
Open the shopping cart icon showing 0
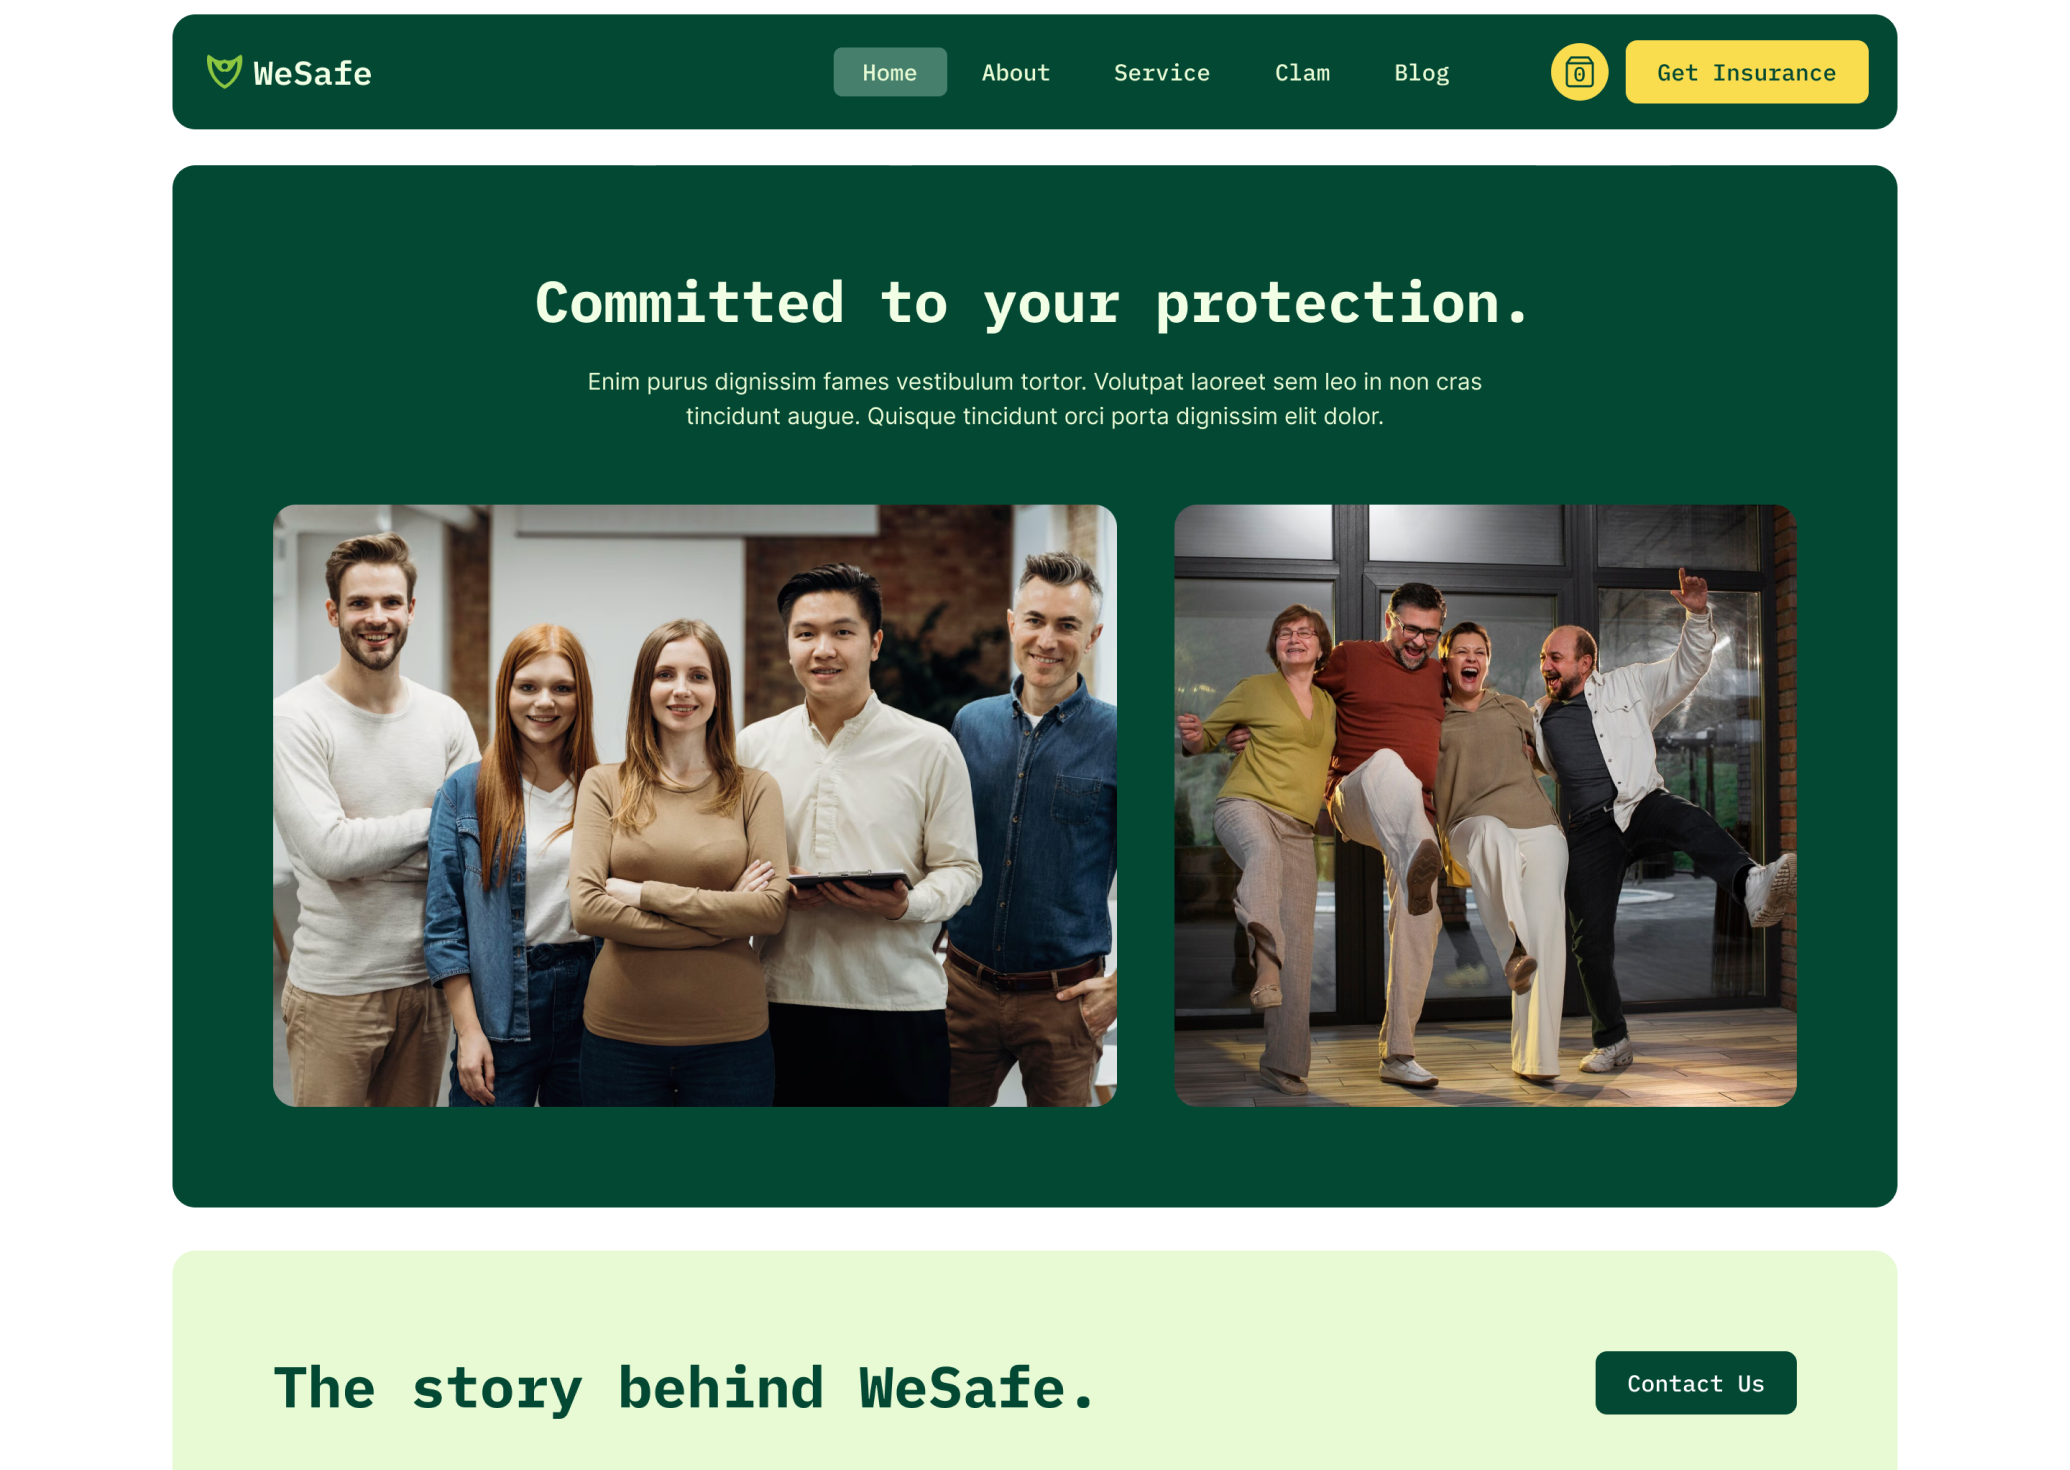coord(1579,72)
